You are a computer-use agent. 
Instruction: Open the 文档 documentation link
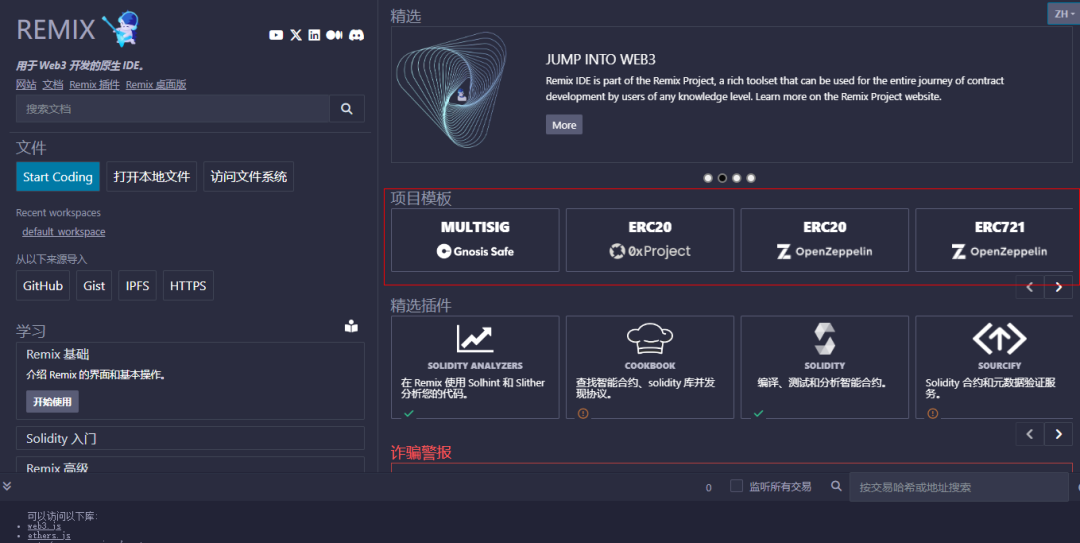coord(52,85)
